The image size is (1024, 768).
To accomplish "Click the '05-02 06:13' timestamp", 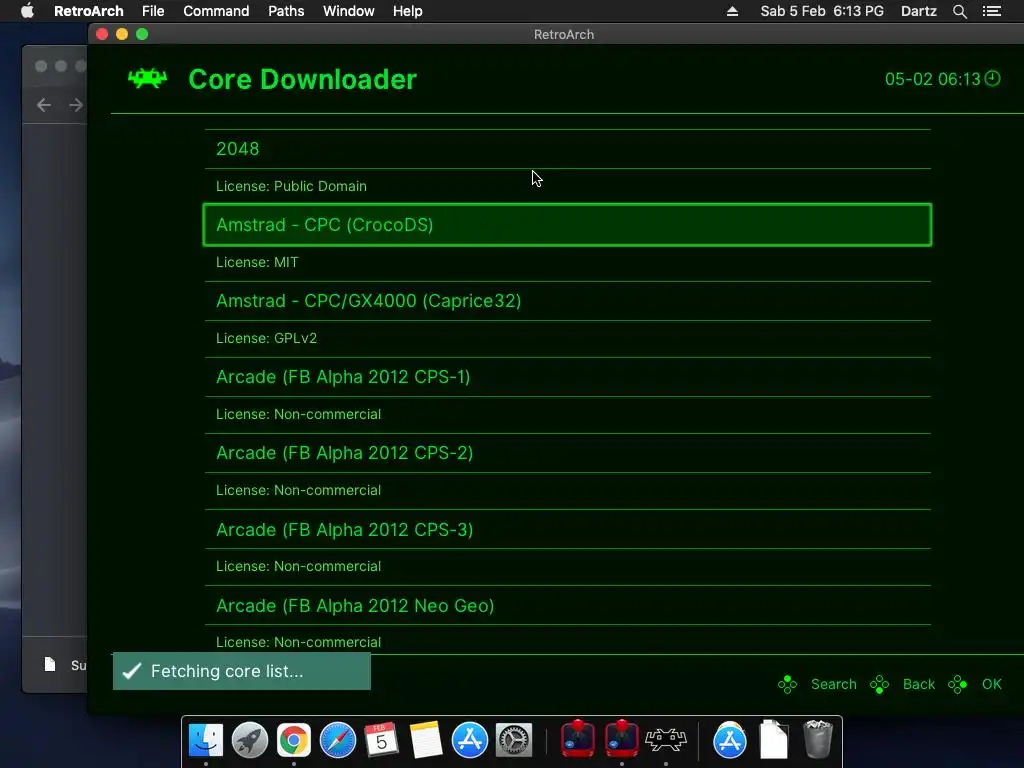I will point(933,79).
